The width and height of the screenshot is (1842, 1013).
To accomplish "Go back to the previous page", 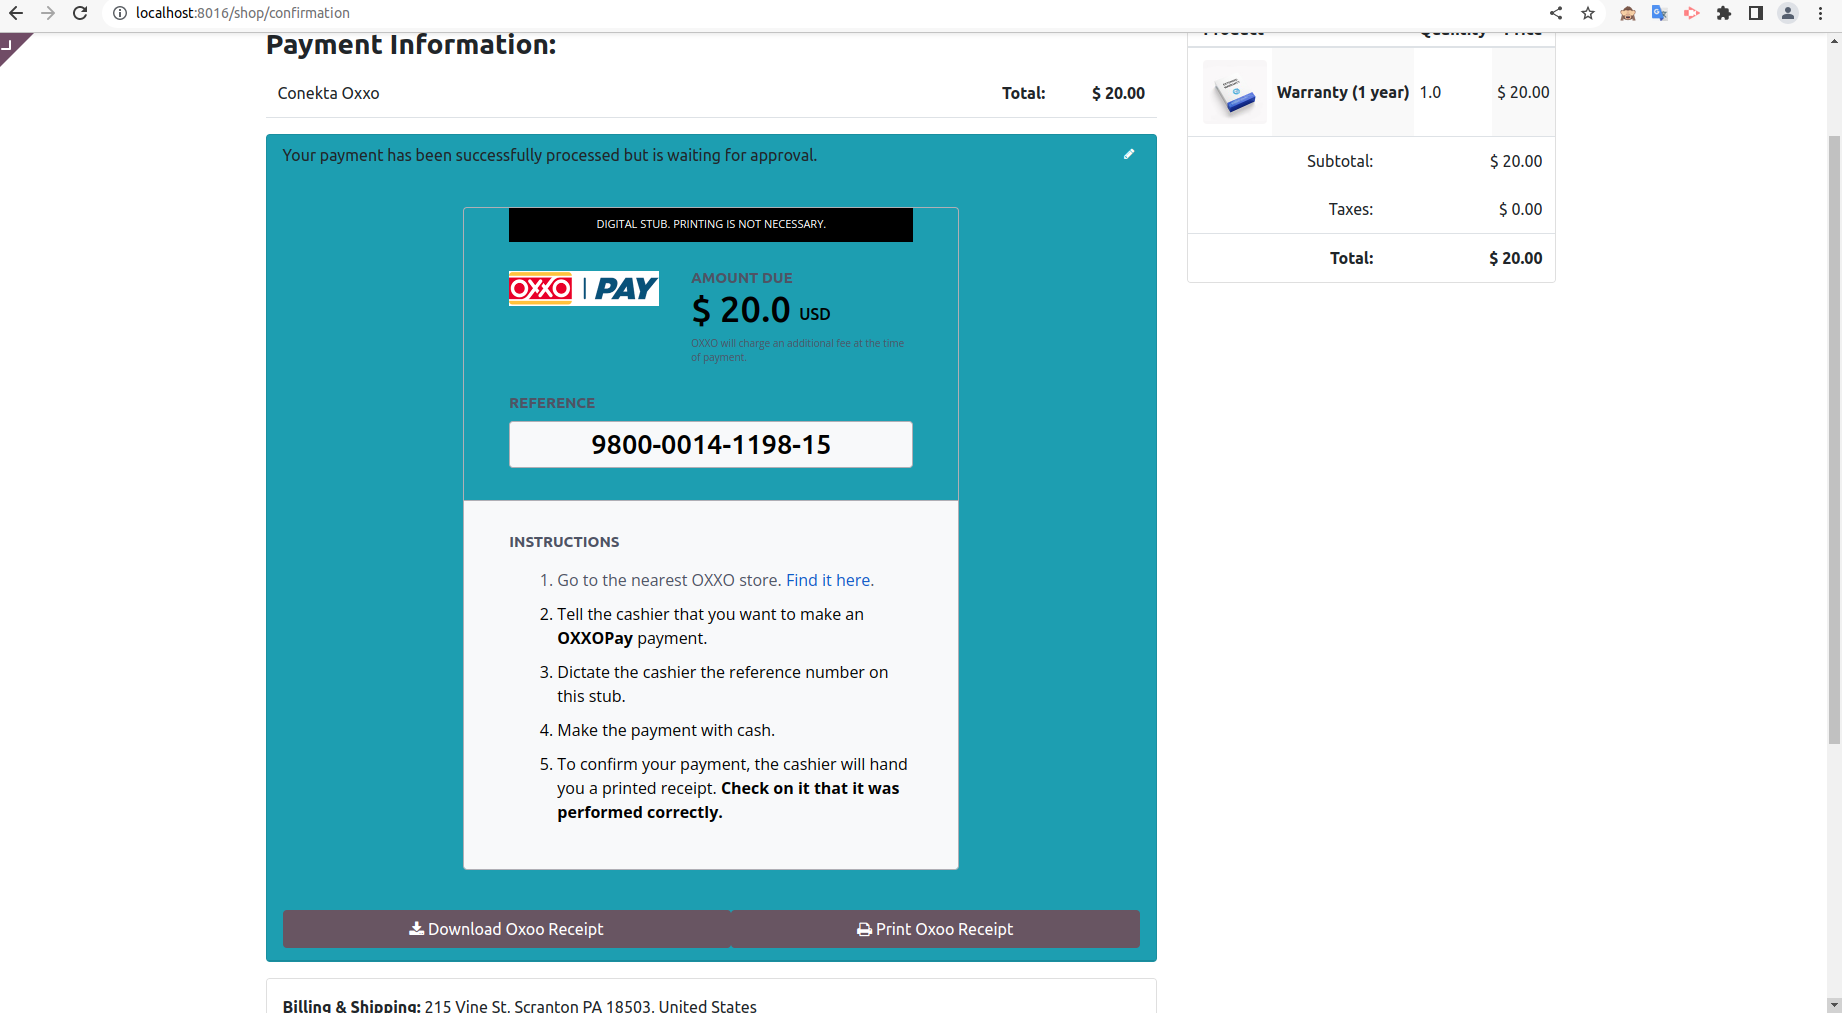I will tap(16, 13).
